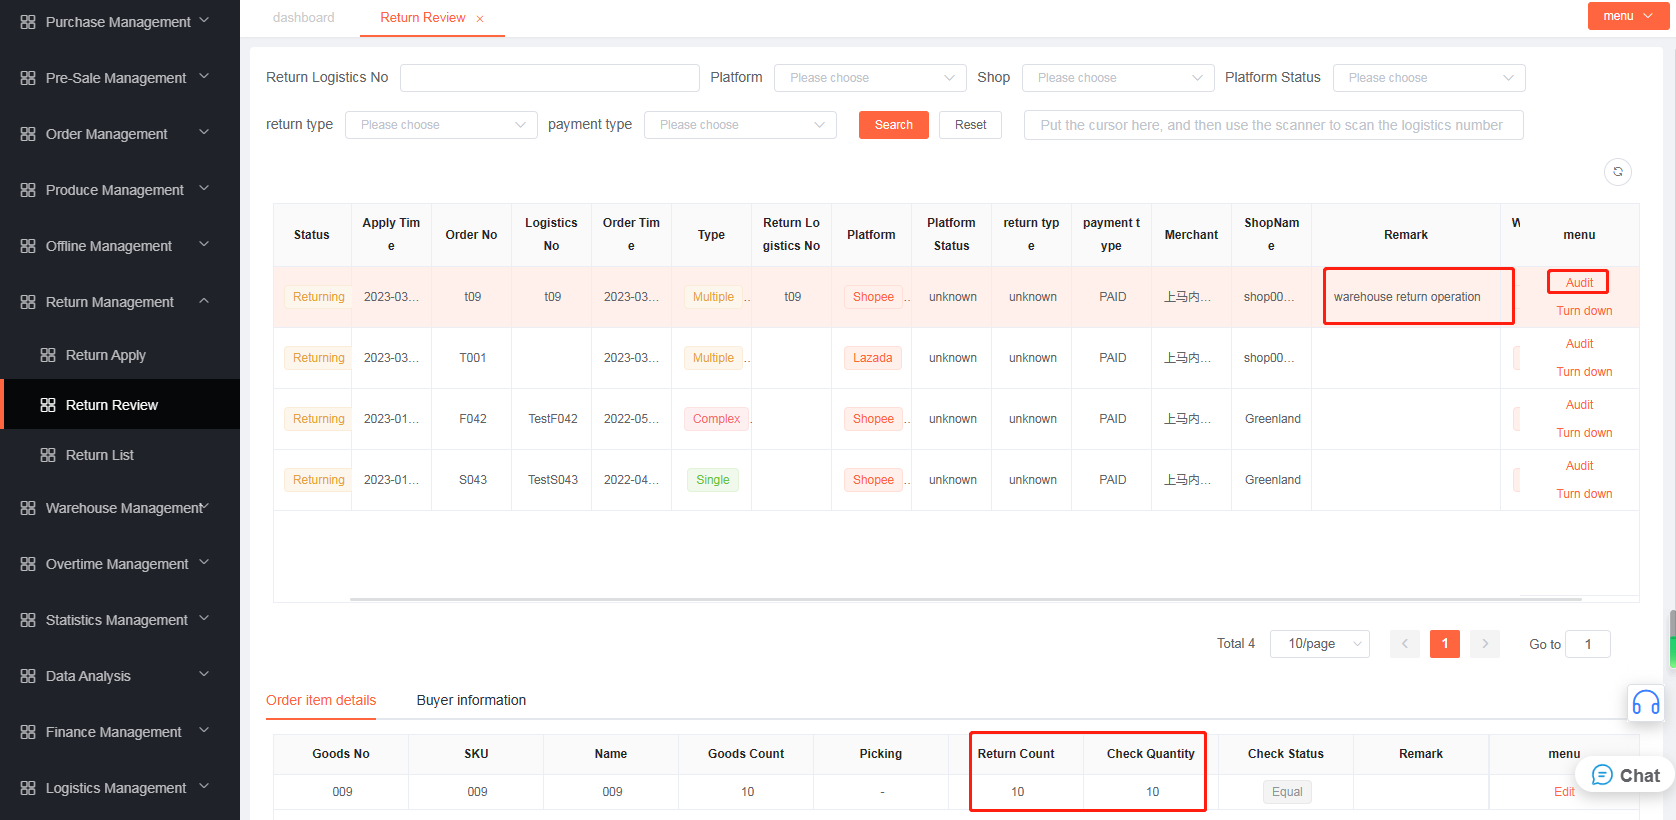Click logistics number TestF042 cell
Viewport: 1676px width, 820px height.
click(x=552, y=419)
